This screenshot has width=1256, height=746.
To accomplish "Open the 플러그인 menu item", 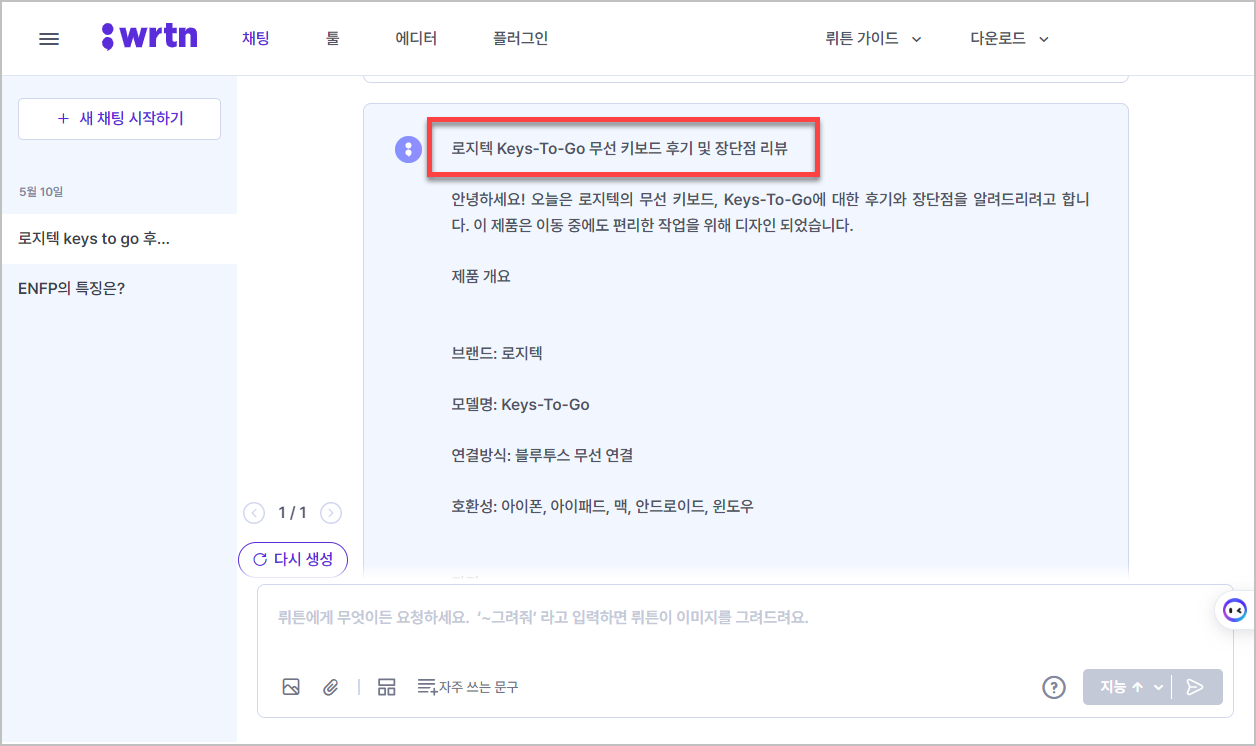I will (x=519, y=37).
